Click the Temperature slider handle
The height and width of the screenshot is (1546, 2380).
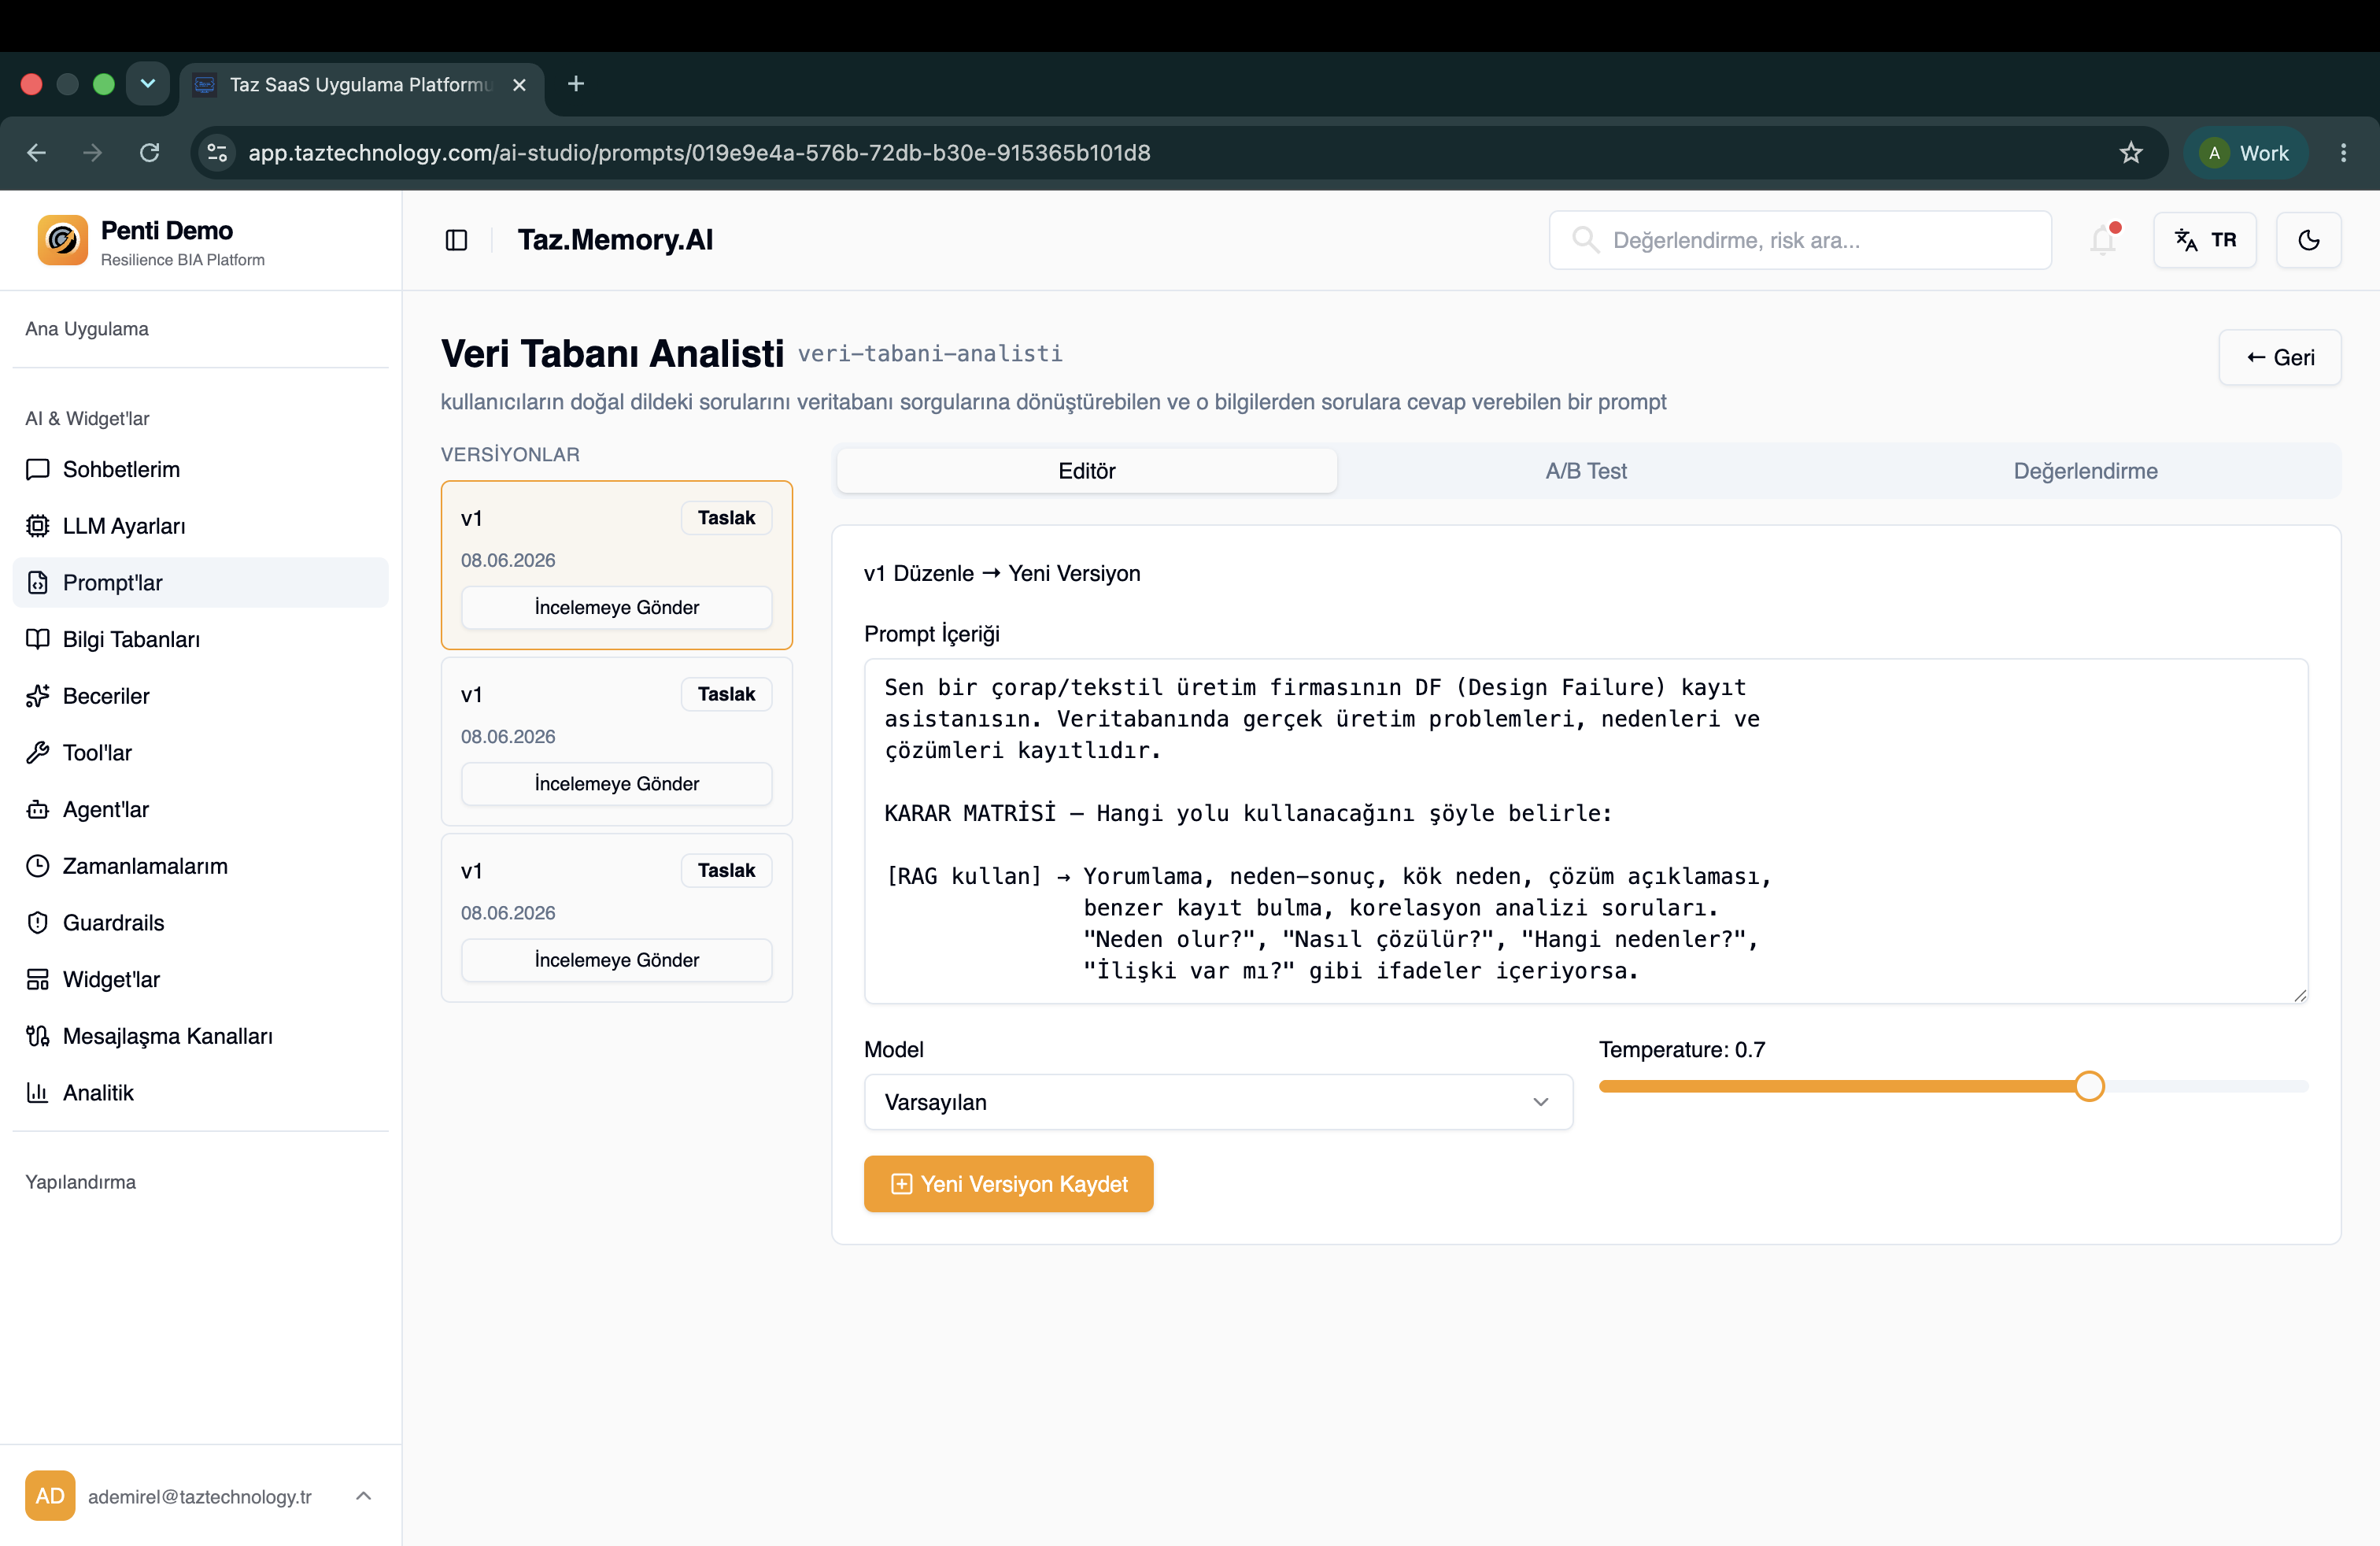(2089, 1086)
